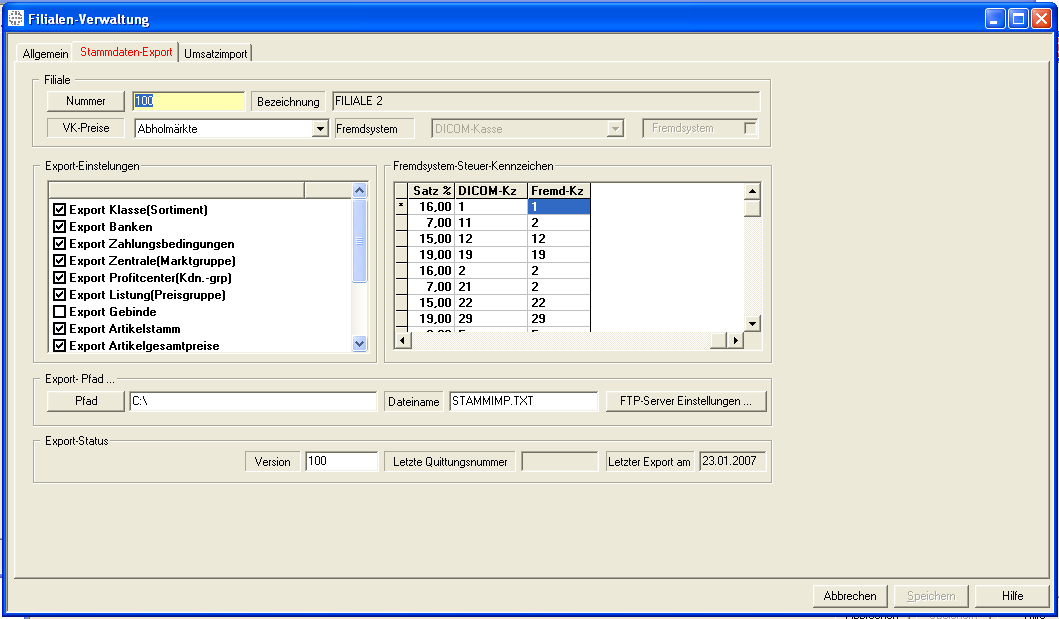Disable Export Artikelstamm checkbox
Viewport: 1059px width, 619px height.
tap(59, 329)
